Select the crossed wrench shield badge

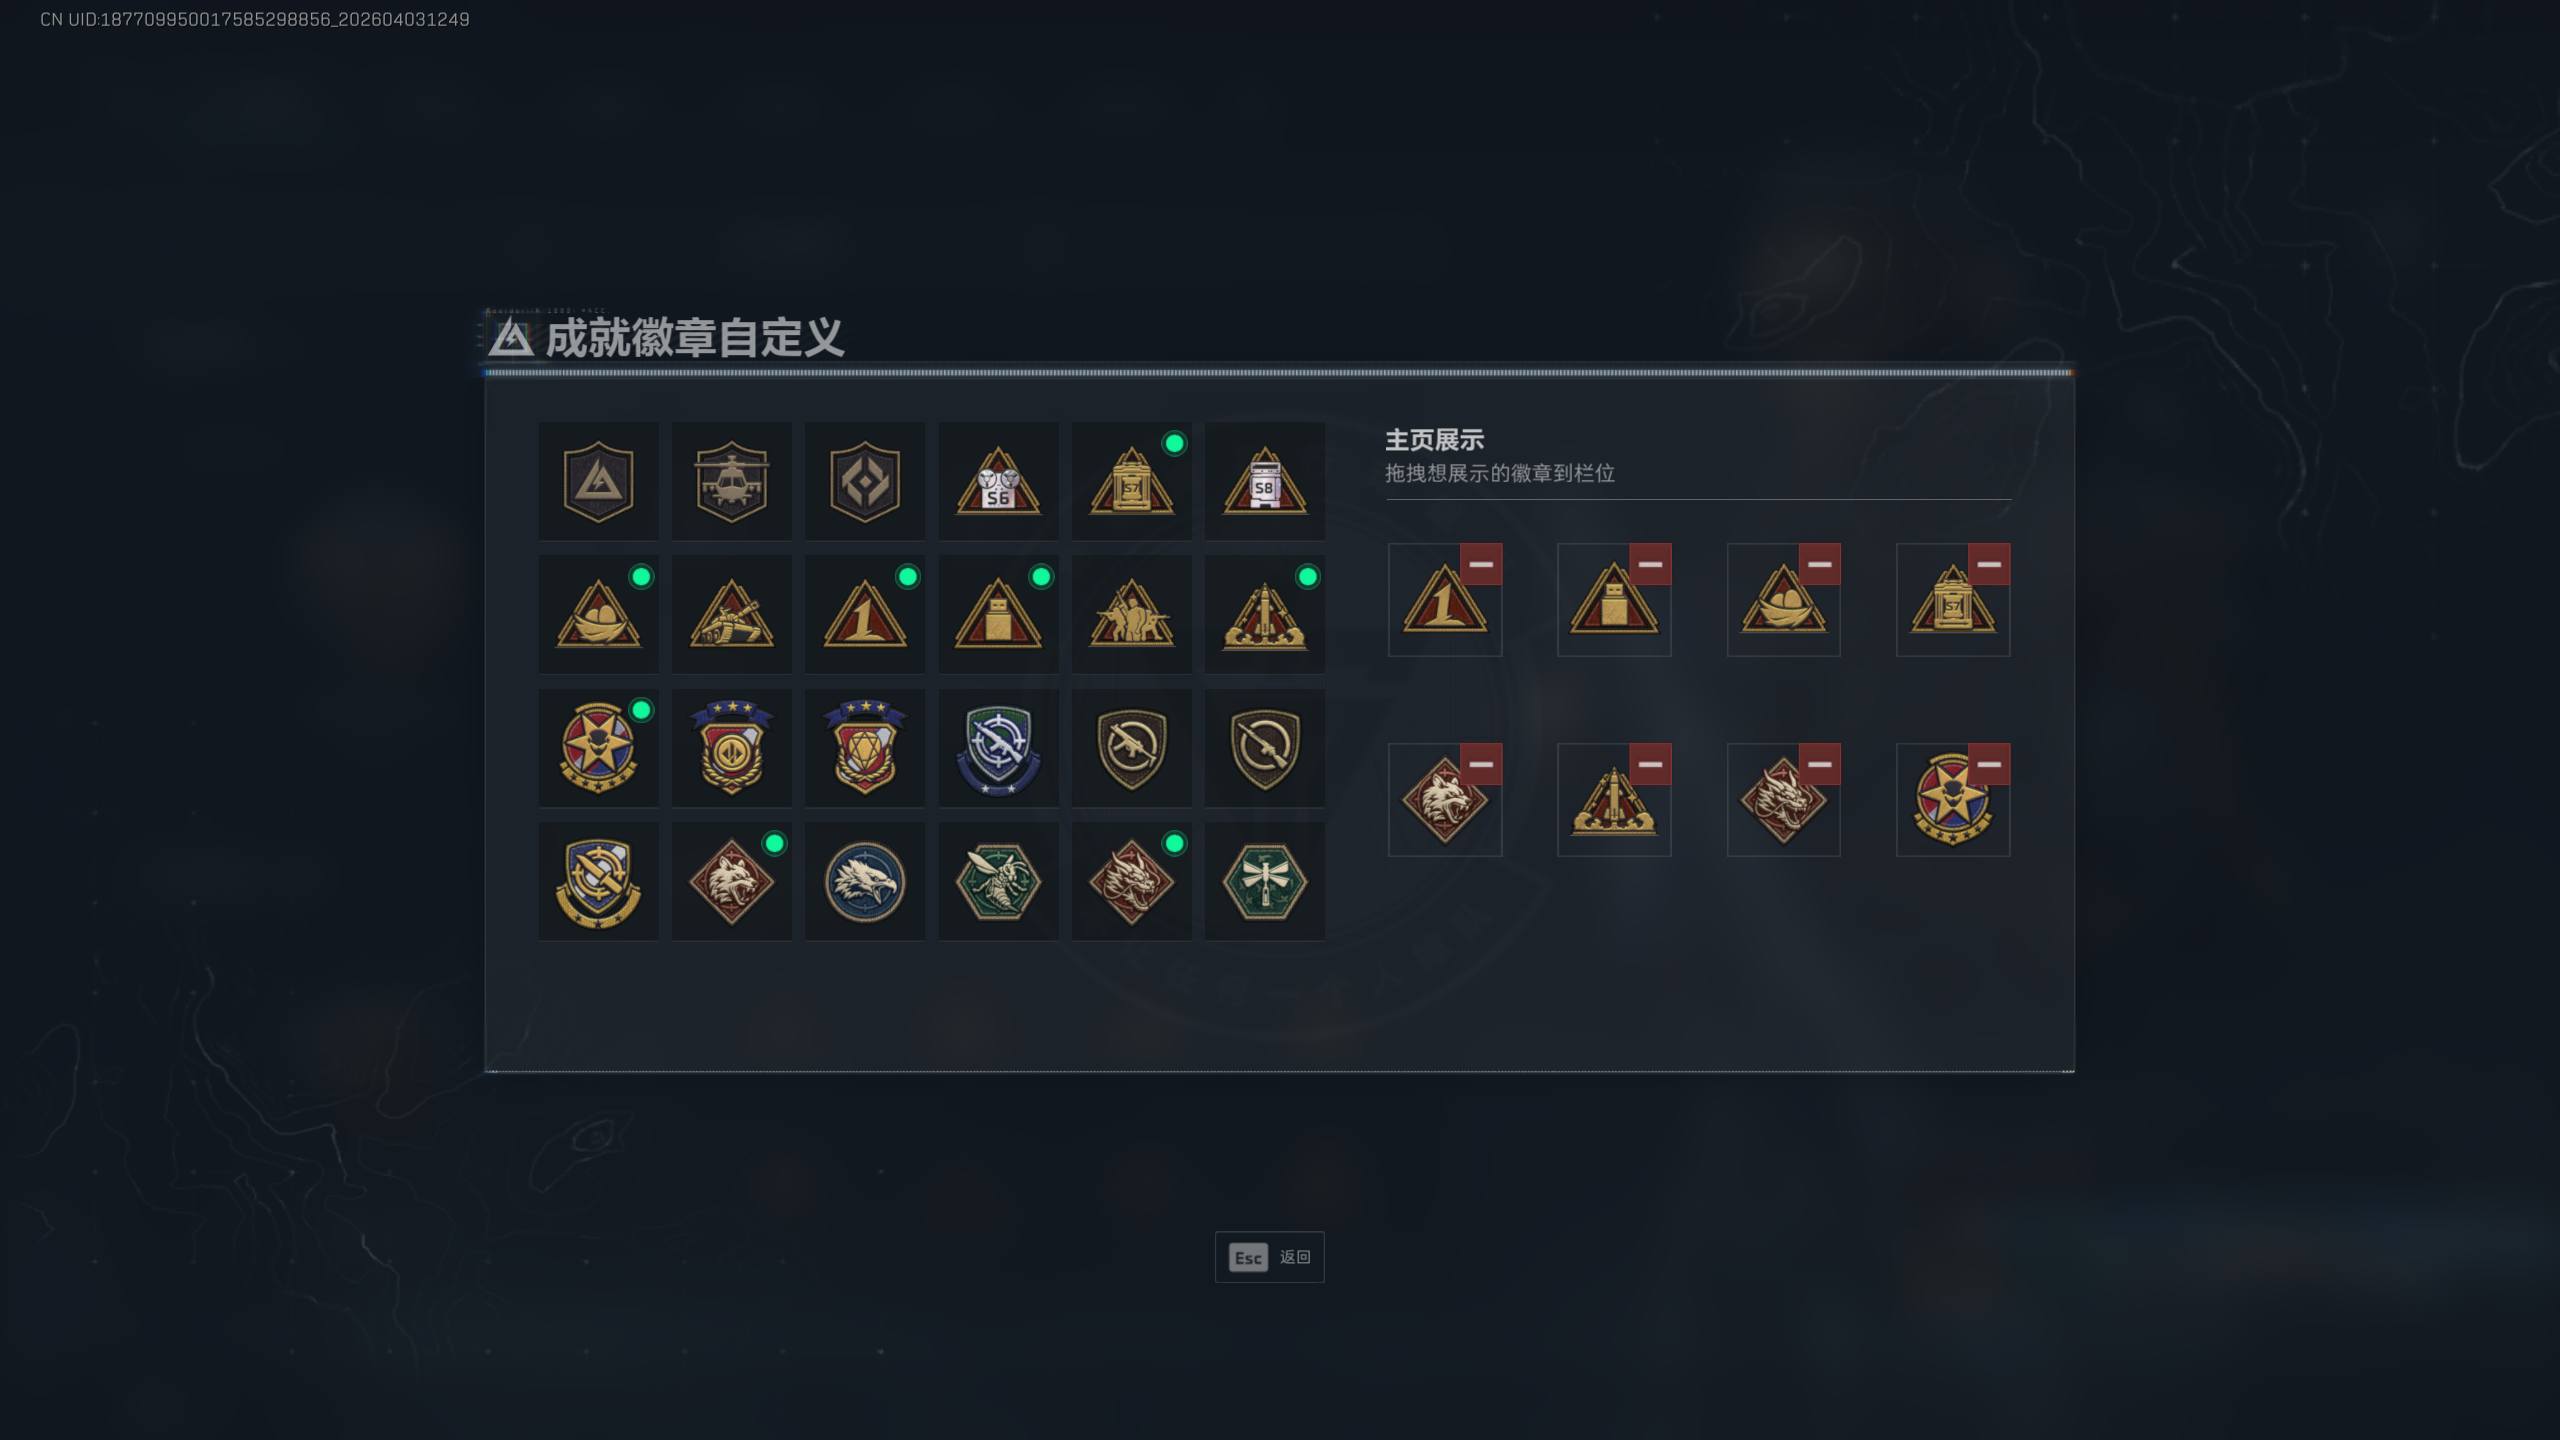click(598, 881)
